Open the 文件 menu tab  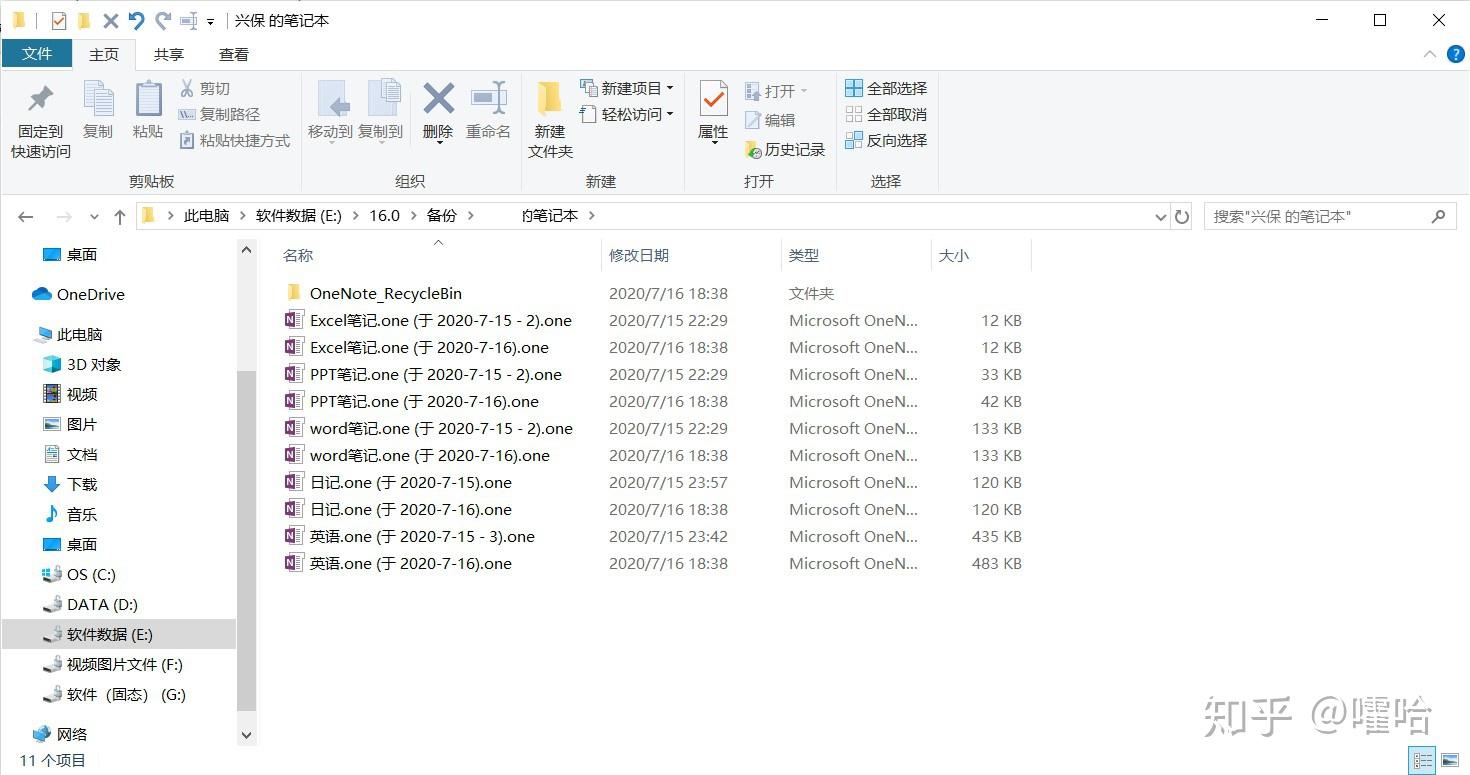tap(37, 54)
